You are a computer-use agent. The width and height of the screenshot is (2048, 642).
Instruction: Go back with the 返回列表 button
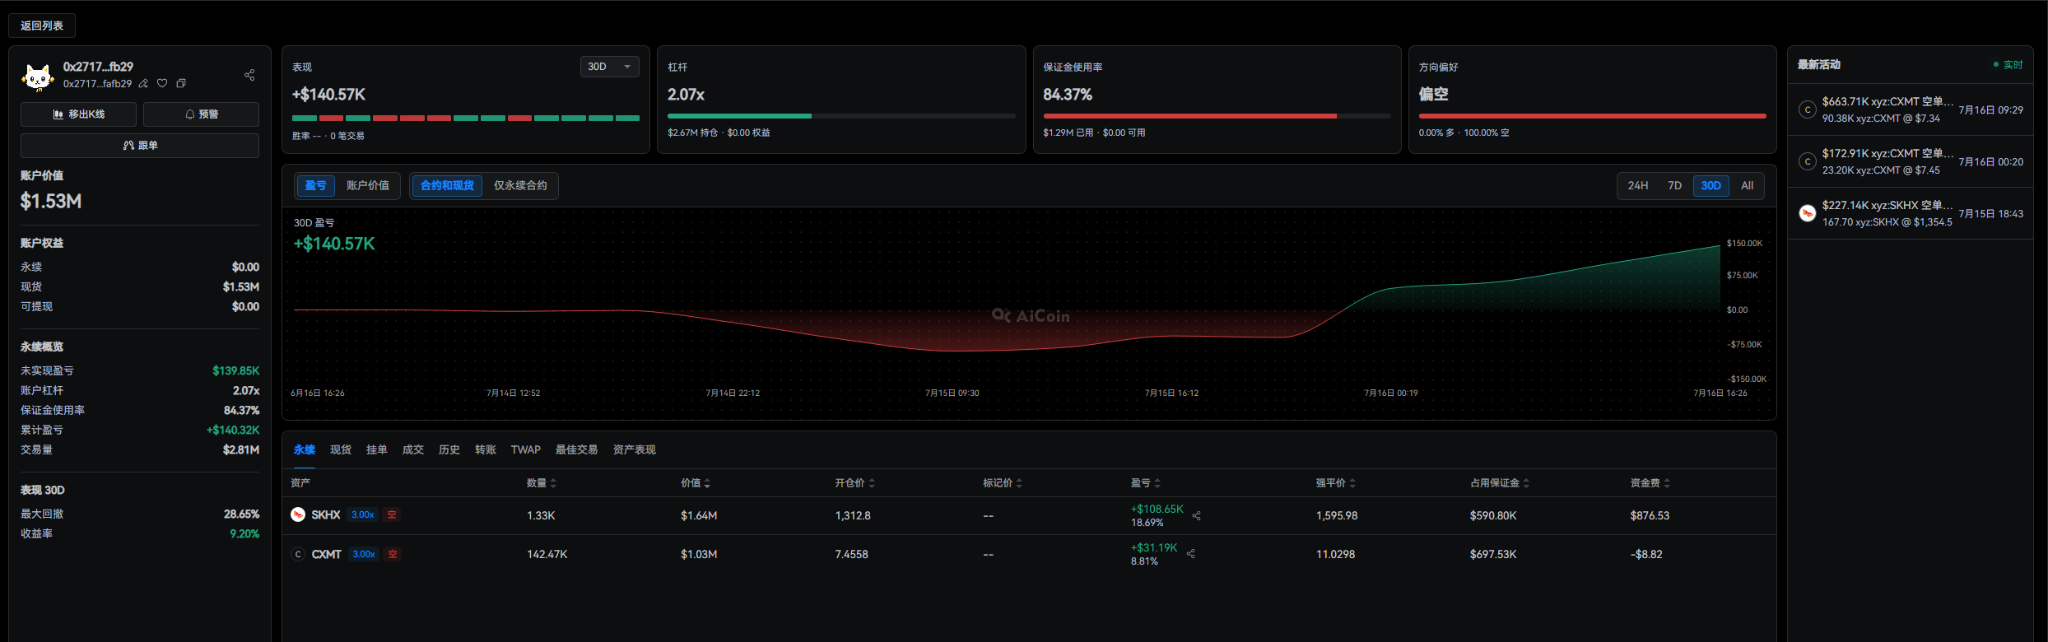42,26
